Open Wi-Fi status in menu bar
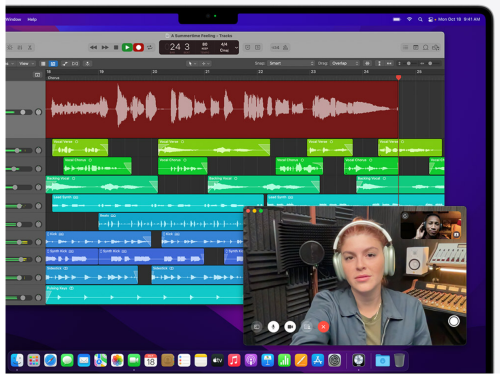This screenshot has width=500, height=383. [409, 19]
